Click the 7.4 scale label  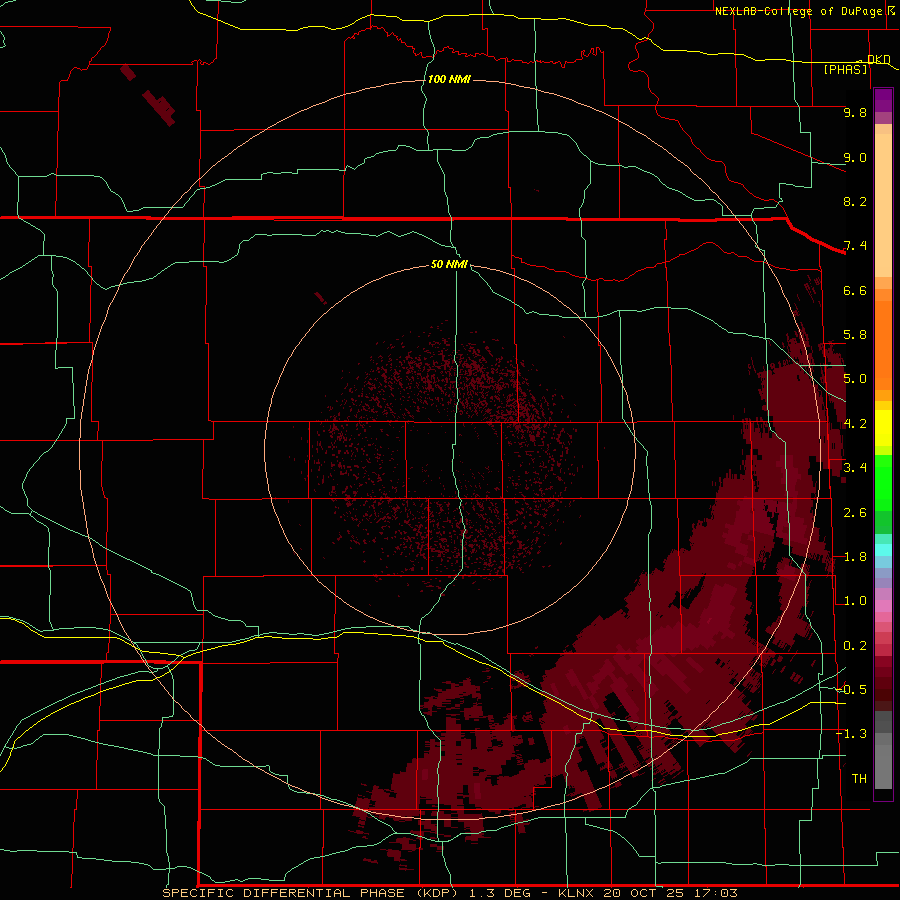pos(855,246)
